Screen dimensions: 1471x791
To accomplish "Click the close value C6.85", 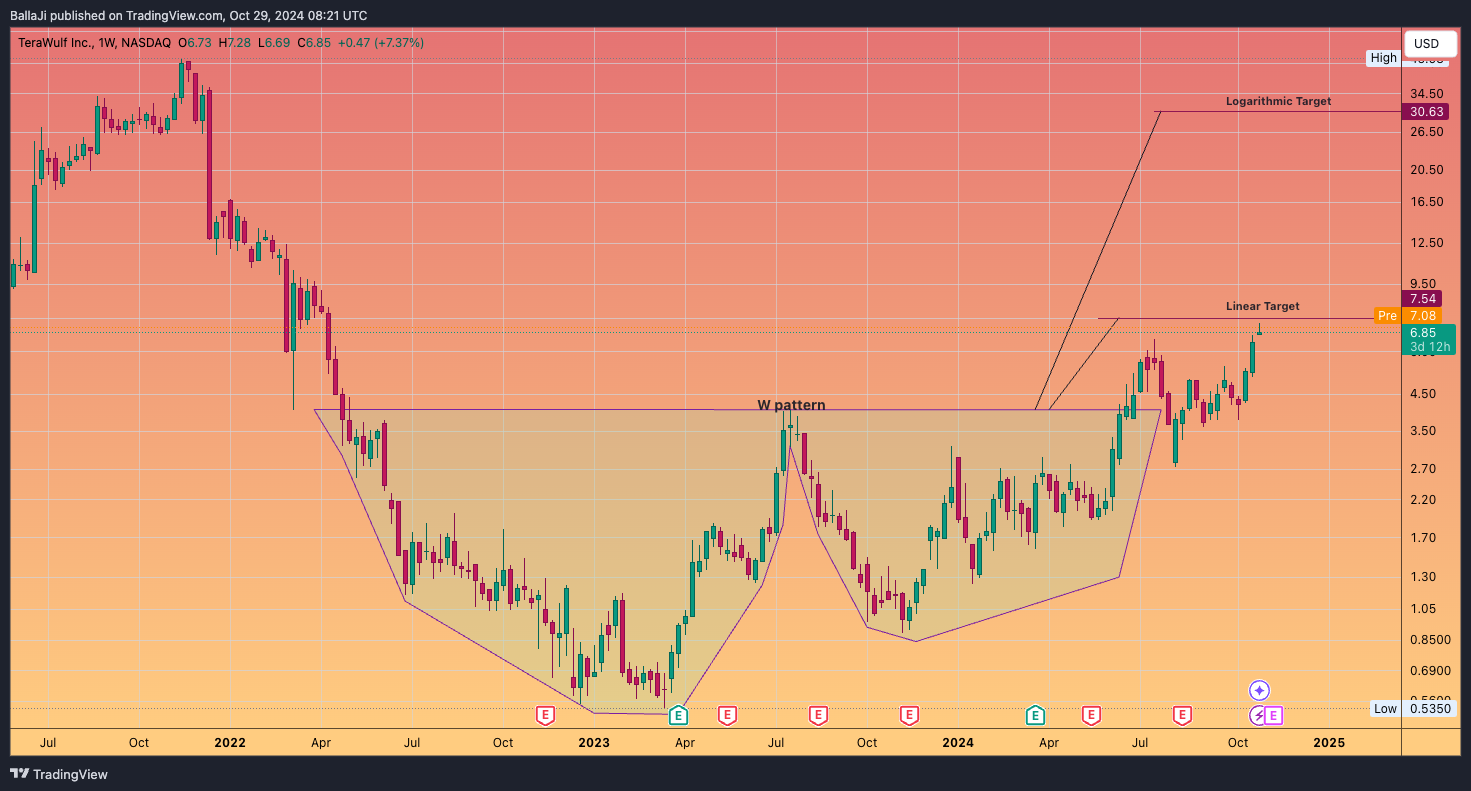I will pyautogui.click(x=314, y=43).
